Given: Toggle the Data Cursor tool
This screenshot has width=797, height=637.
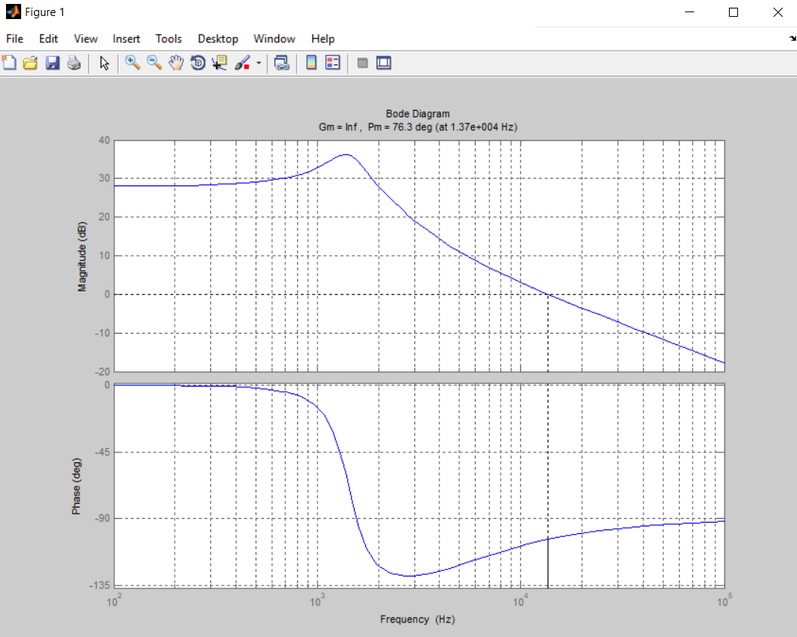Looking at the screenshot, I should click(x=220, y=63).
